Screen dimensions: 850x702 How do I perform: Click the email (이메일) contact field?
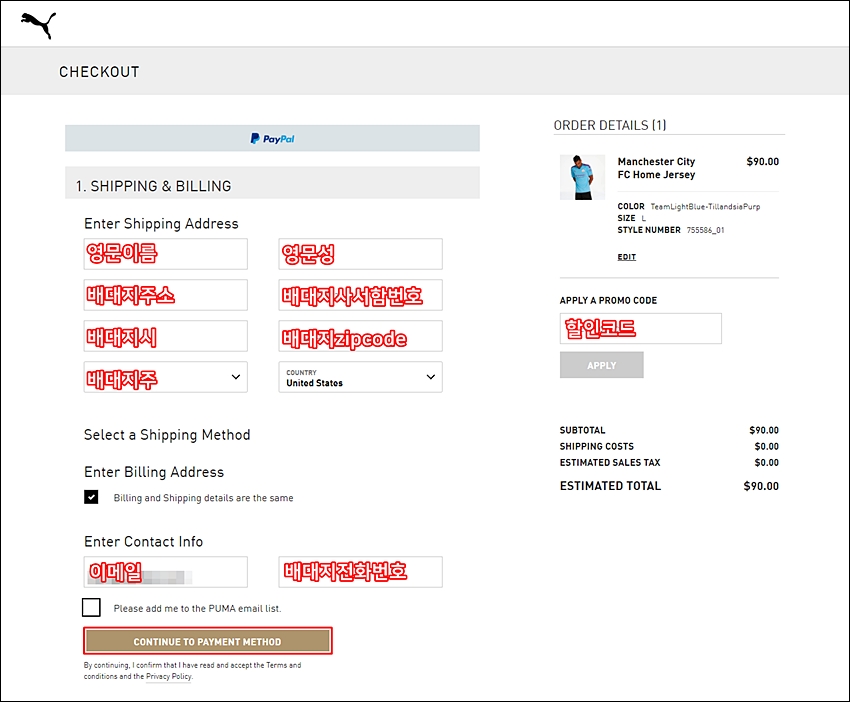pos(165,572)
